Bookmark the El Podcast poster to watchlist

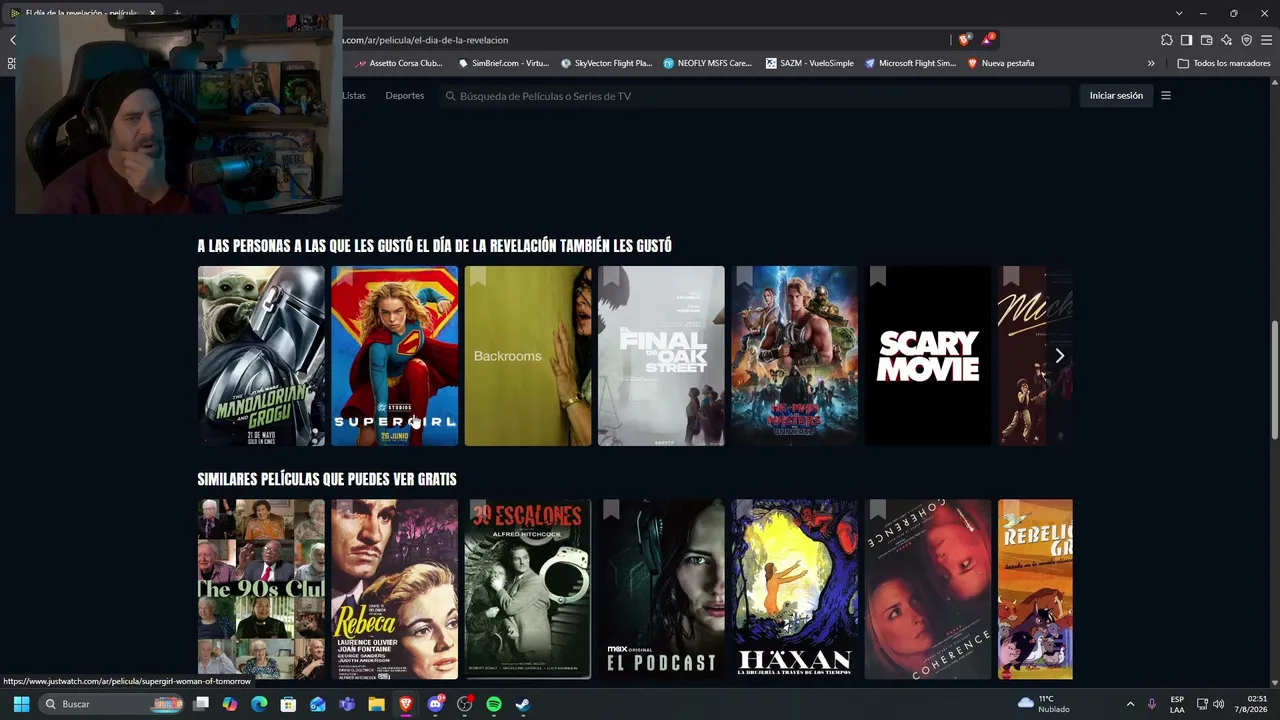coord(611,510)
